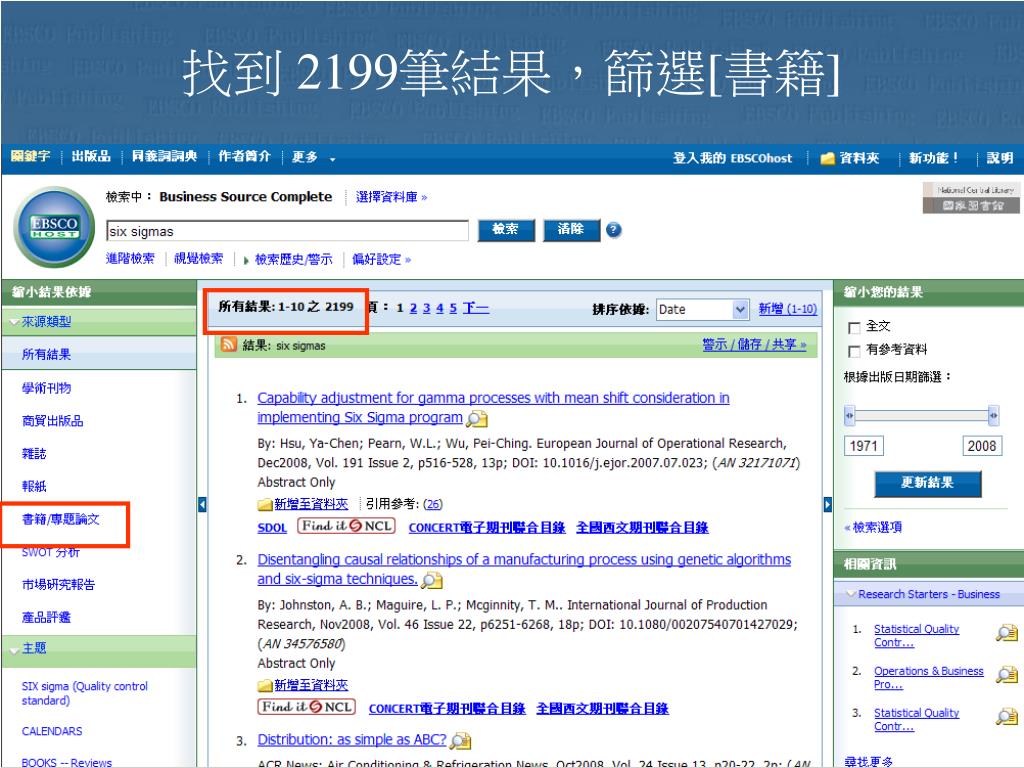Collapse Research Starters - Business section
Viewport: 1024px width, 768px height.
click(851, 594)
